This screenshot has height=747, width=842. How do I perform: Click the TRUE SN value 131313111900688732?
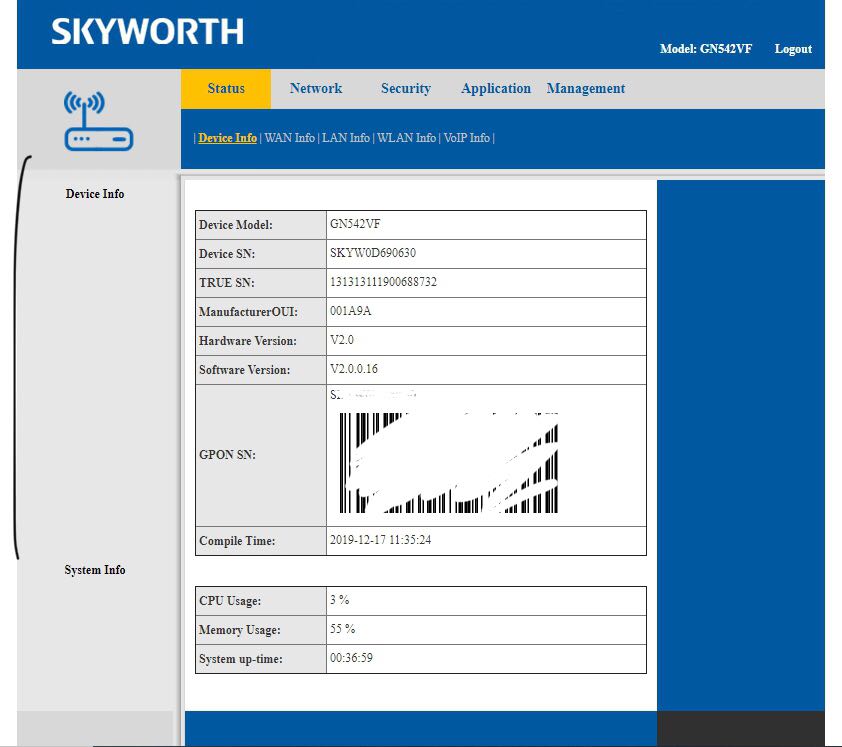[x=383, y=282]
